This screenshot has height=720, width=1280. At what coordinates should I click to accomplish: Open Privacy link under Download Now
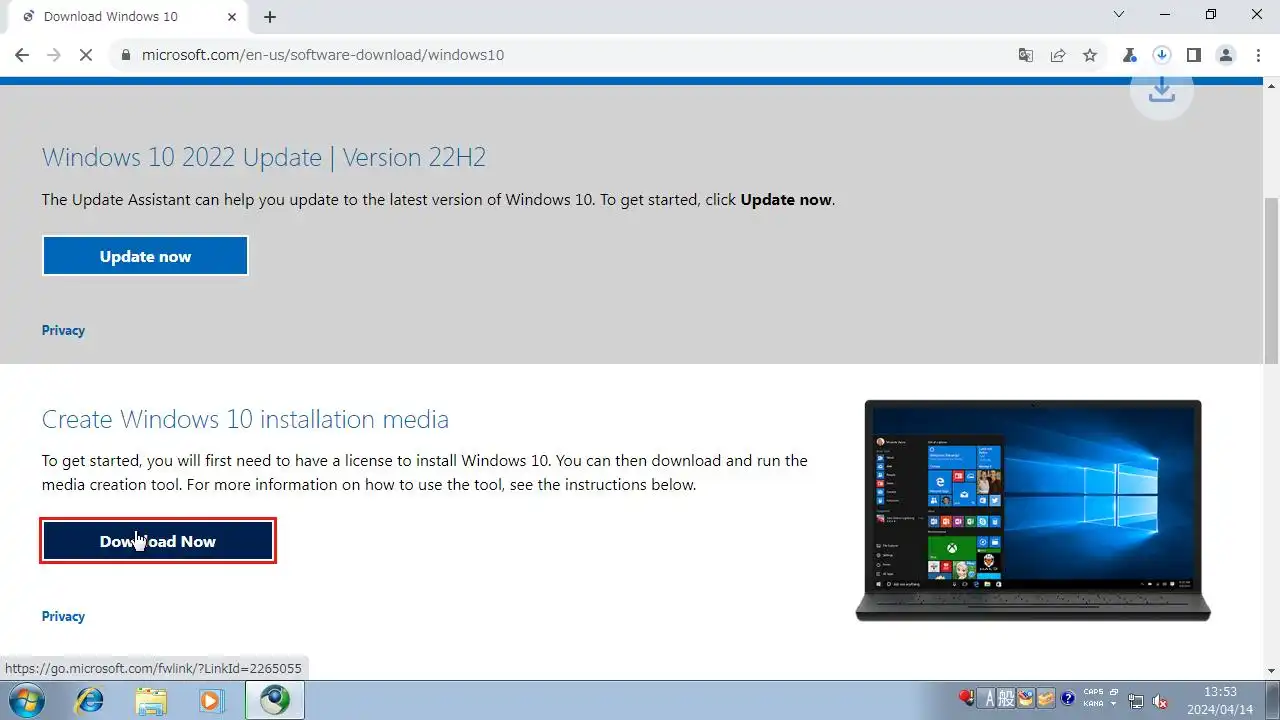tap(63, 616)
